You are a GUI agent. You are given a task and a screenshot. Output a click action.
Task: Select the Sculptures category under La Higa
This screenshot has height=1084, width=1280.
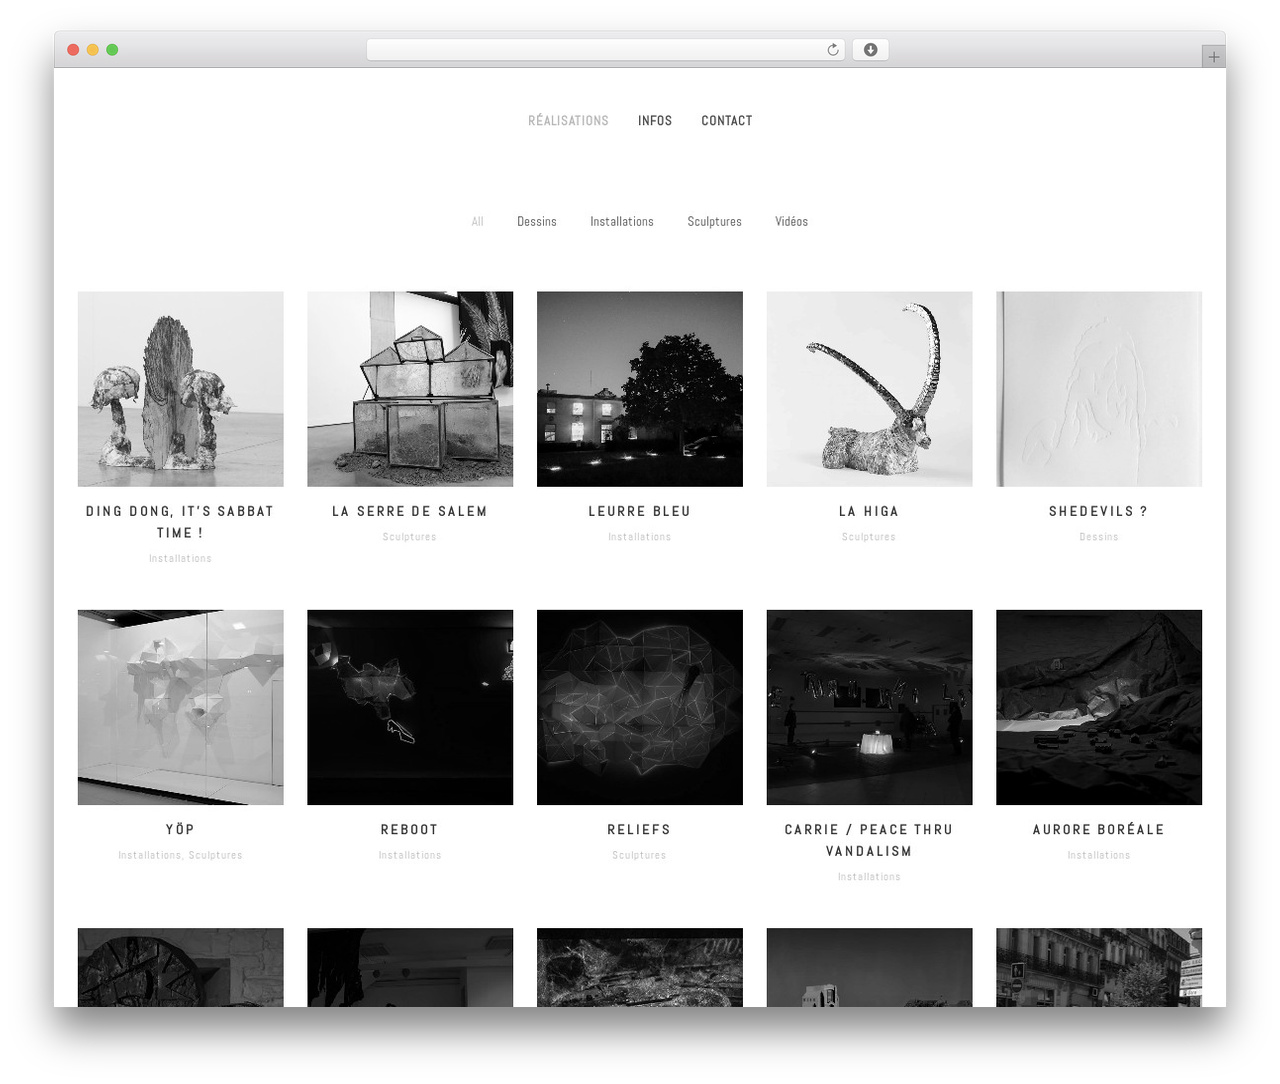(869, 537)
